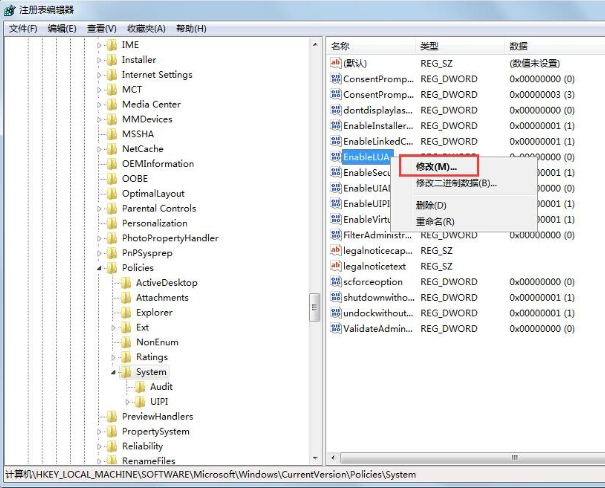Open the 查看(V) menu

pos(101,29)
